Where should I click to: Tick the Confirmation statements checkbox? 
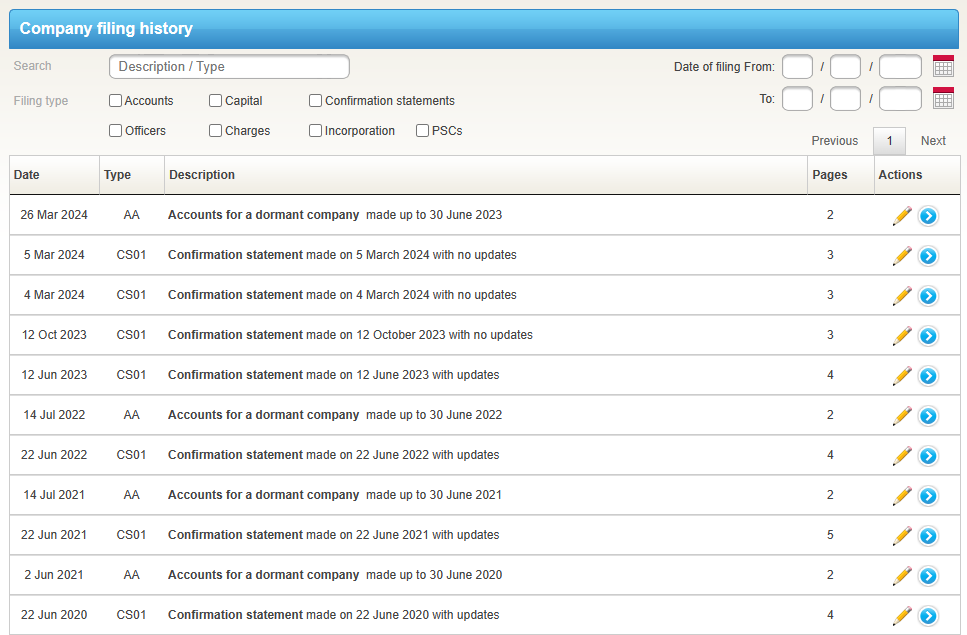click(x=316, y=101)
